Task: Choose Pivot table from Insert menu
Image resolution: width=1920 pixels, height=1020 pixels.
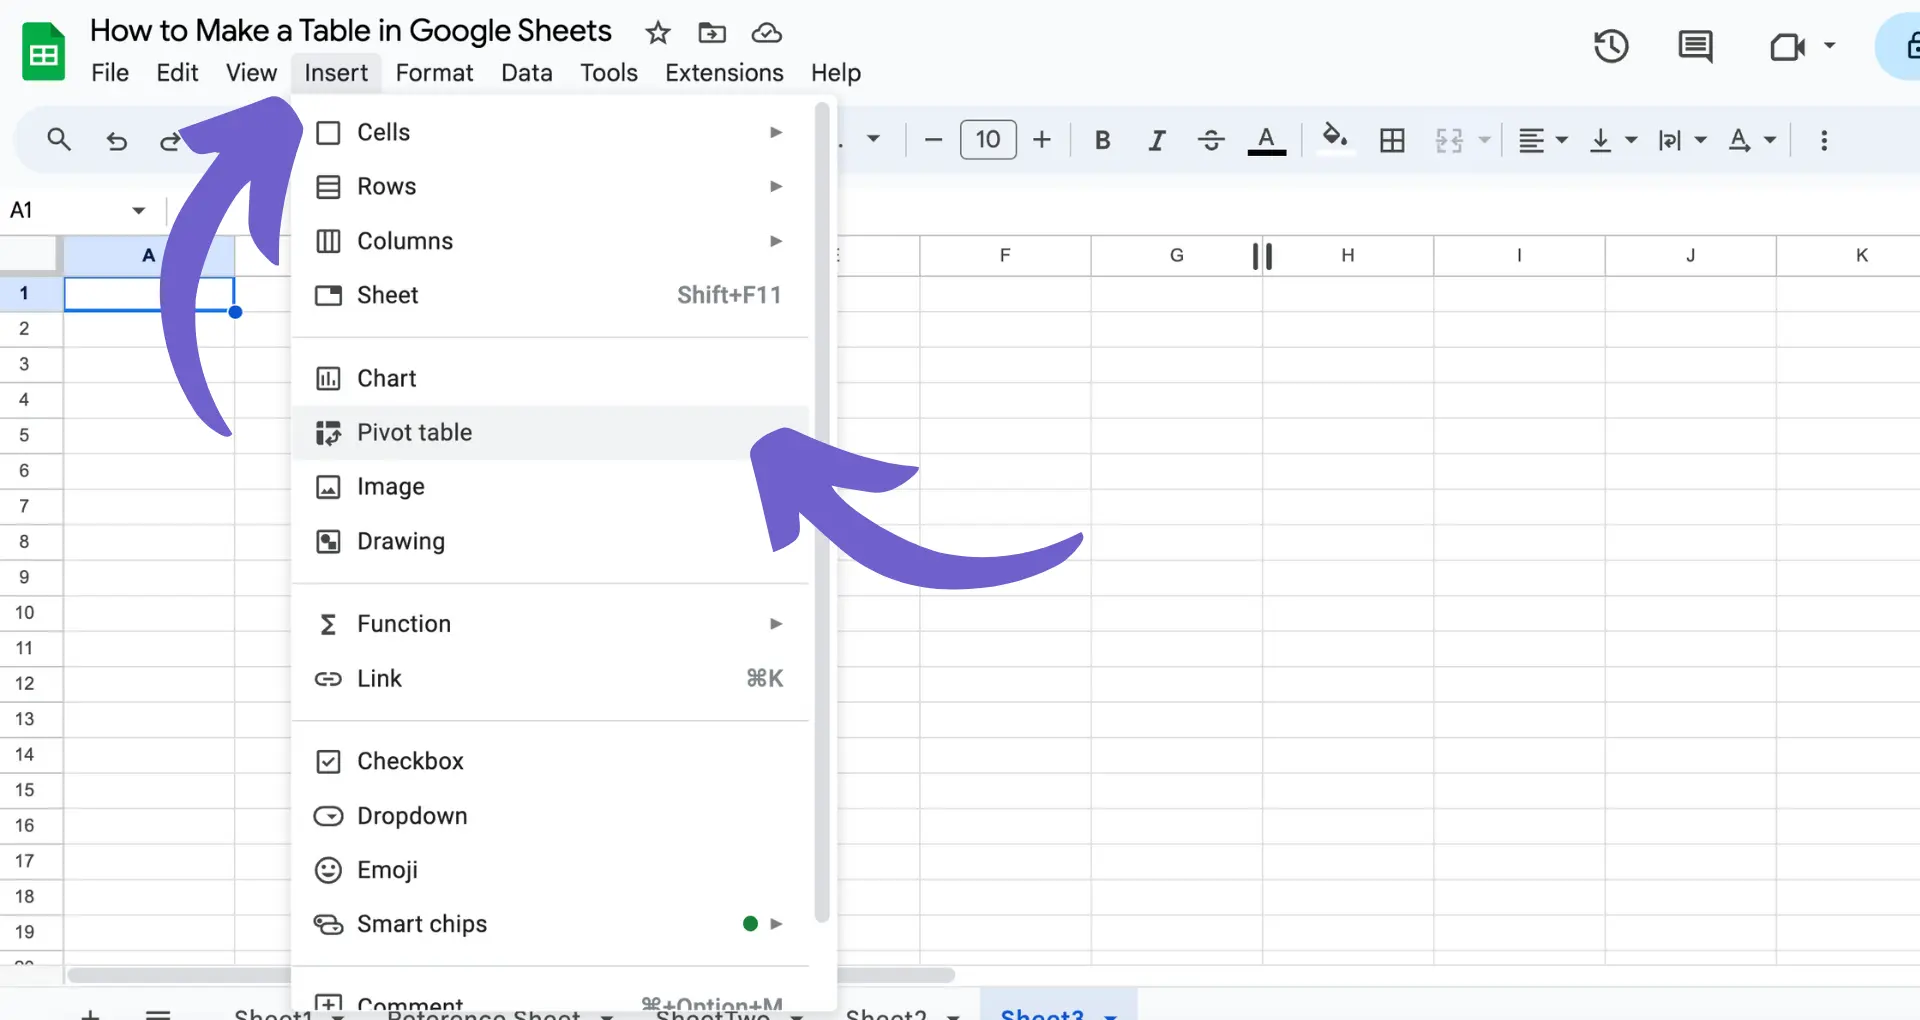Action: click(550, 433)
